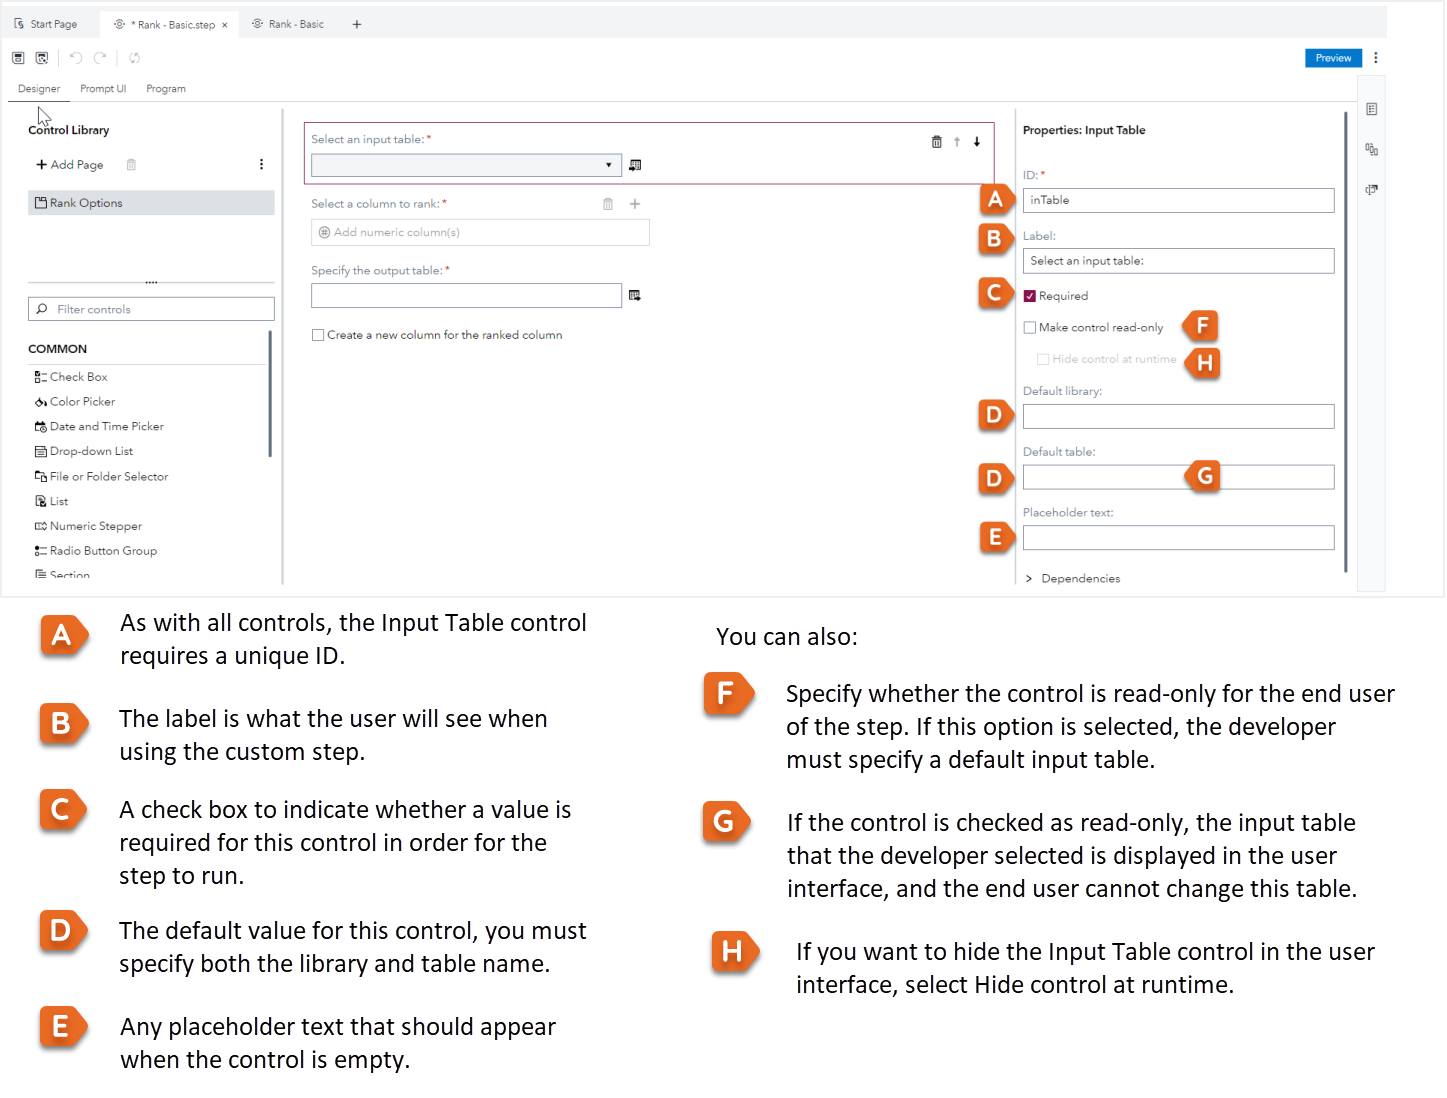Check Create a new column for ranked column
Screen dimensions: 1447x1098
click(318, 335)
